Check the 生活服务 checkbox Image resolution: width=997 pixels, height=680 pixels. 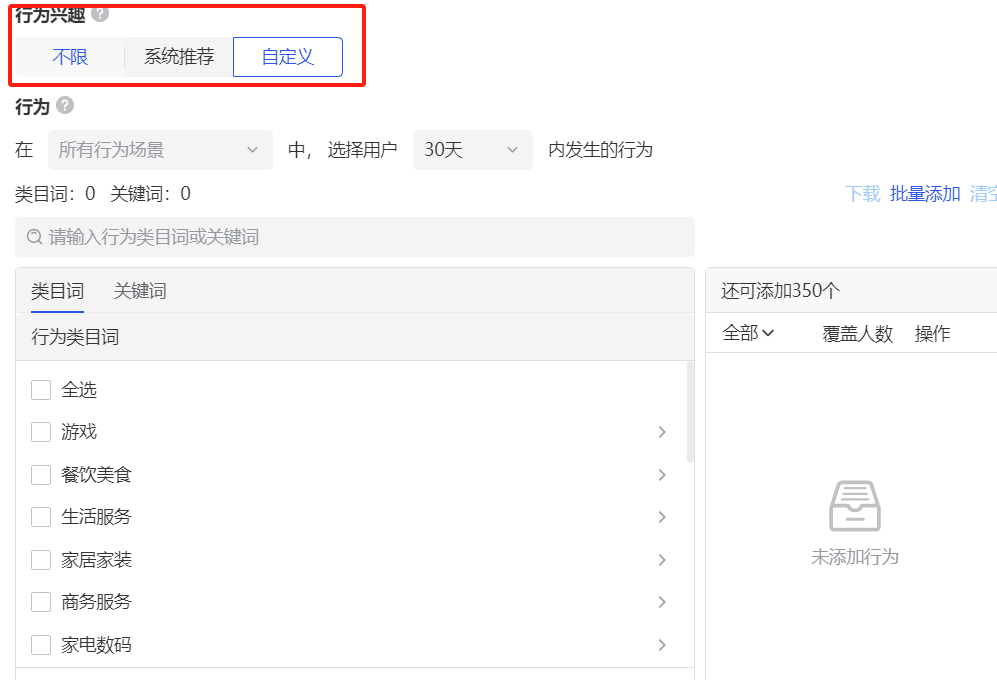pyautogui.click(x=41, y=517)
